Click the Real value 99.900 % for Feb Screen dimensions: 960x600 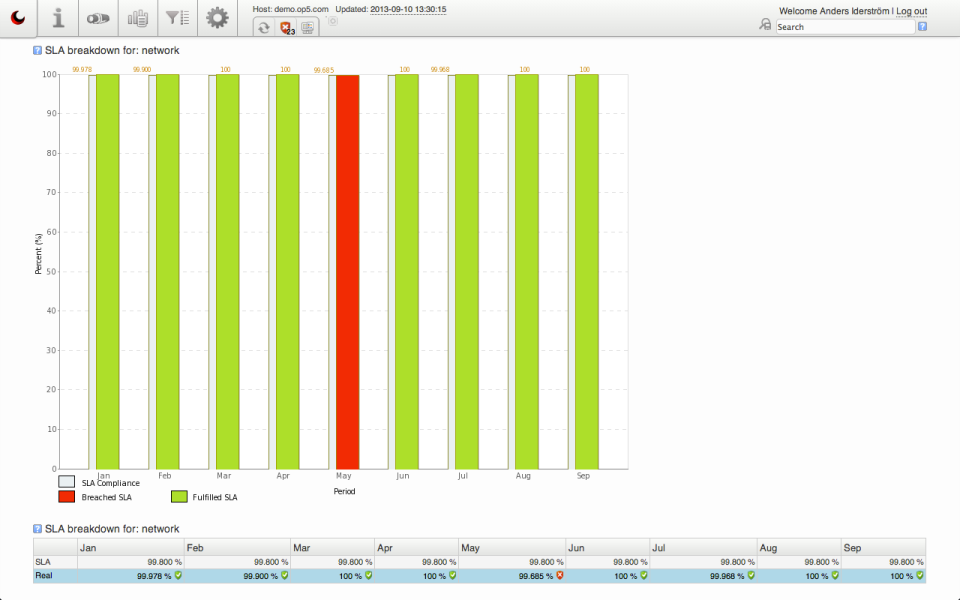[x=260, y=576]
